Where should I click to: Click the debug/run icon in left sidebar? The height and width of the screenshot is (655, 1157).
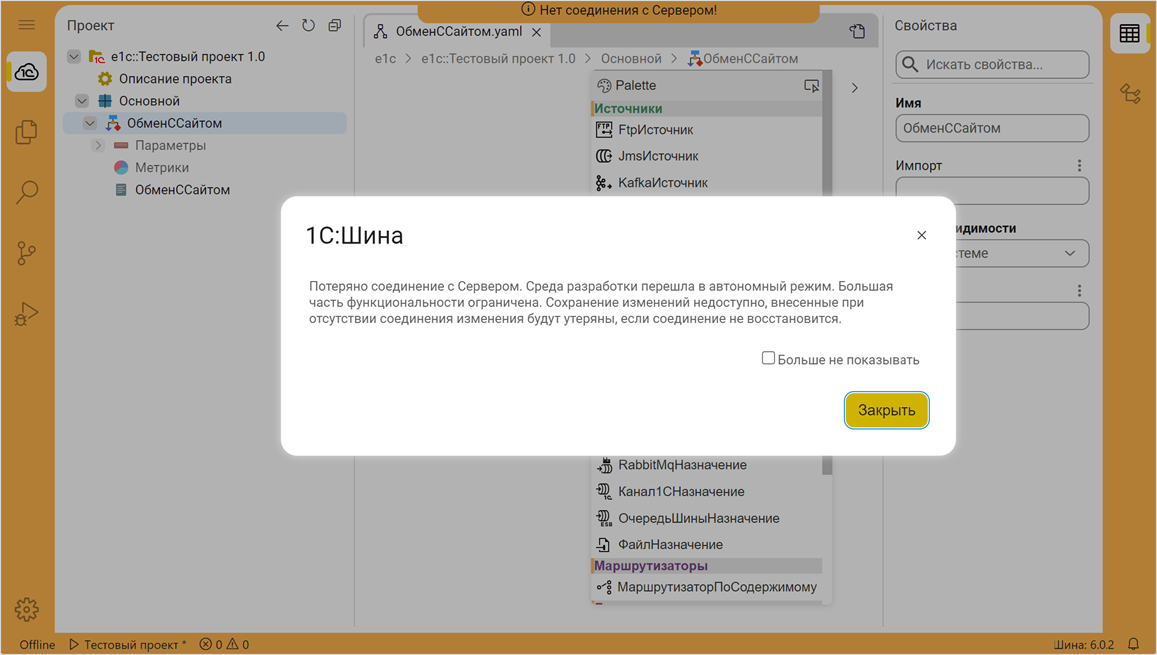26,313
